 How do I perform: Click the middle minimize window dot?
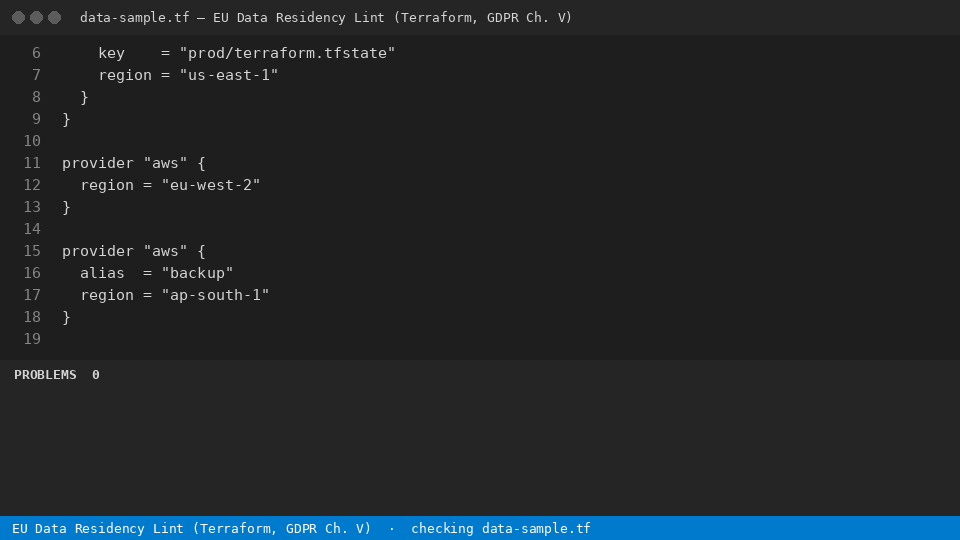coord(37,18)
